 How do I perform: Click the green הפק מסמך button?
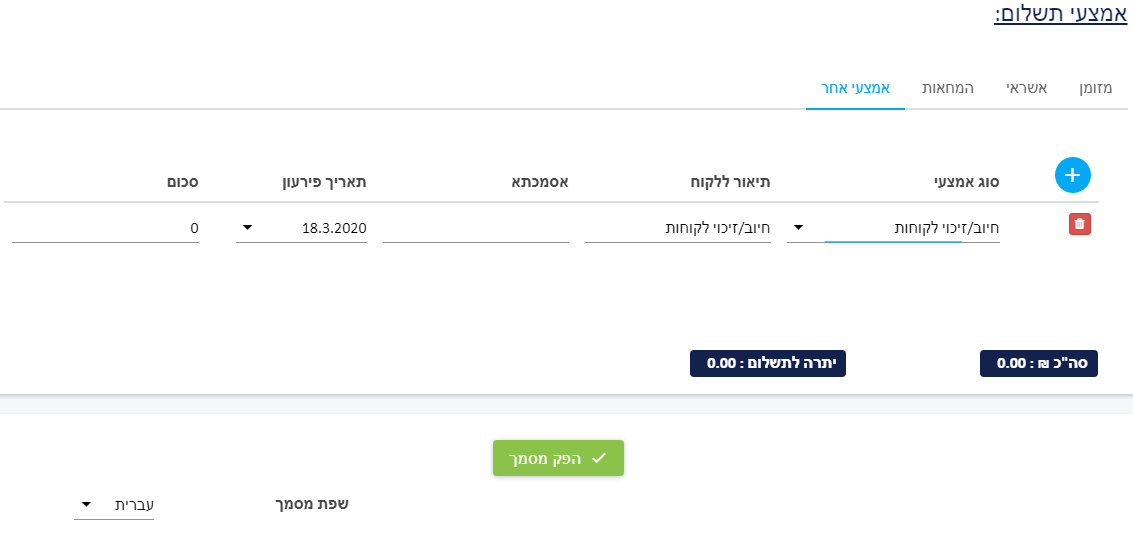coord(558,458)
